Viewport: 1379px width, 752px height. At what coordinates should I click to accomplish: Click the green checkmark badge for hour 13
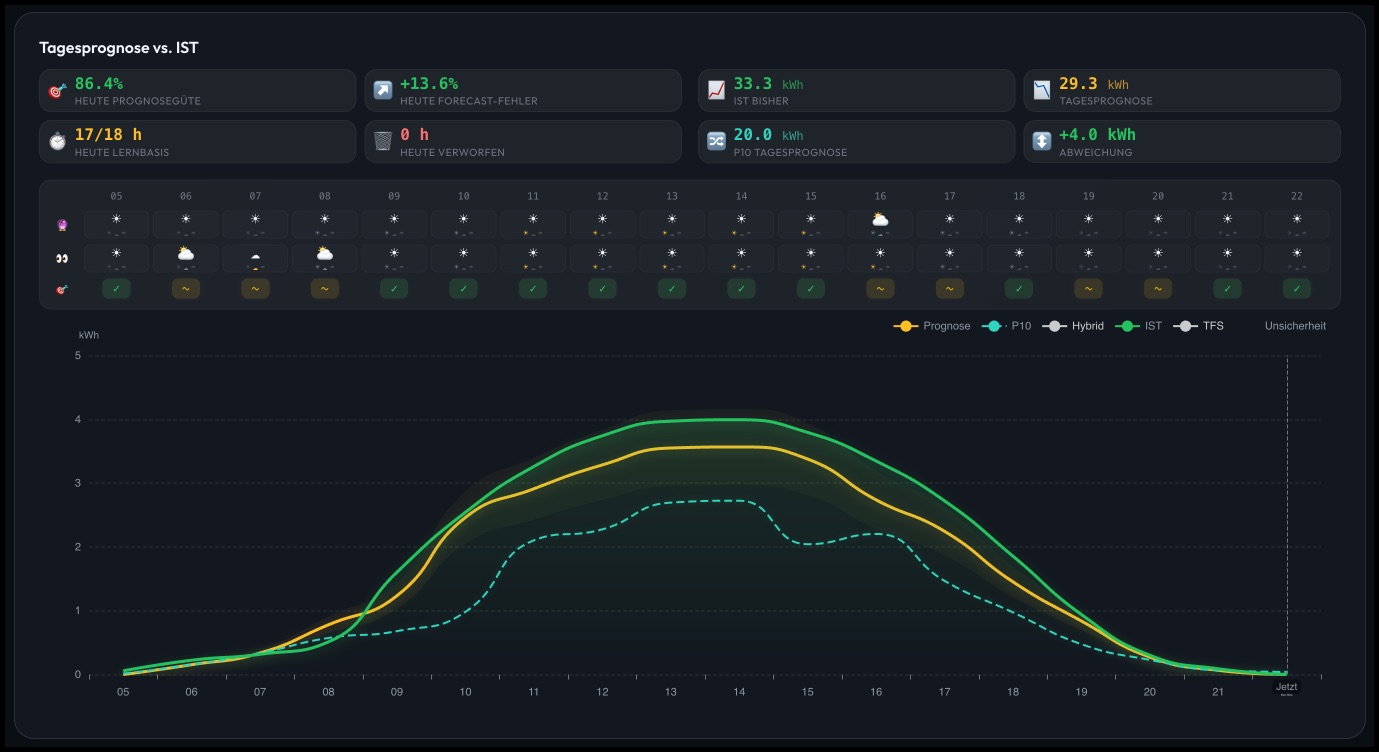[672, 288]
